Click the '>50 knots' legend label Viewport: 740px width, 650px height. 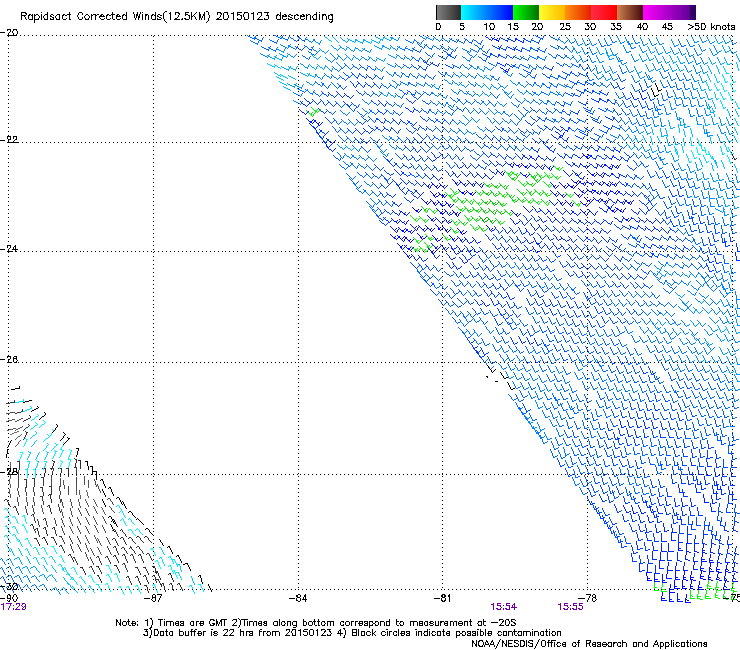tap(711, 27)
